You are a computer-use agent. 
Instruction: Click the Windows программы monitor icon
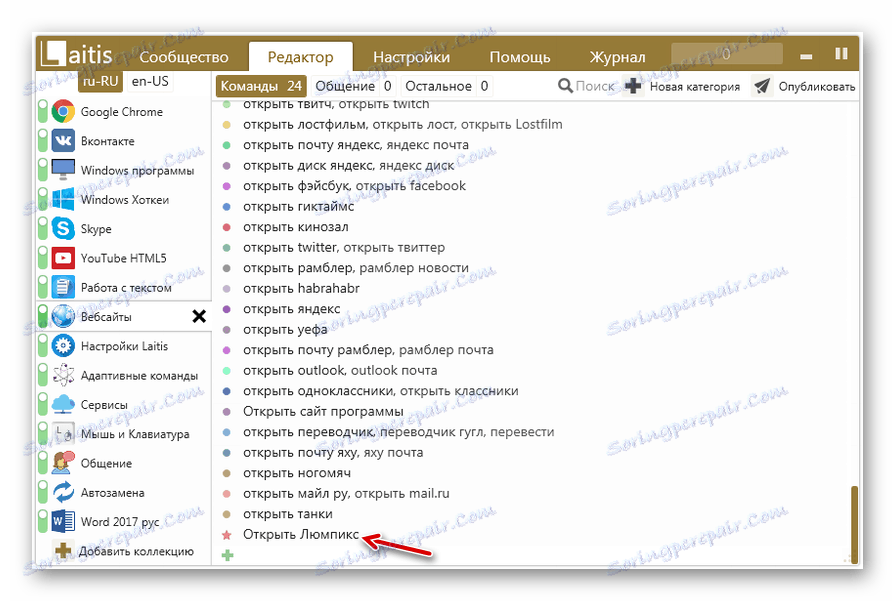[63, 170]
